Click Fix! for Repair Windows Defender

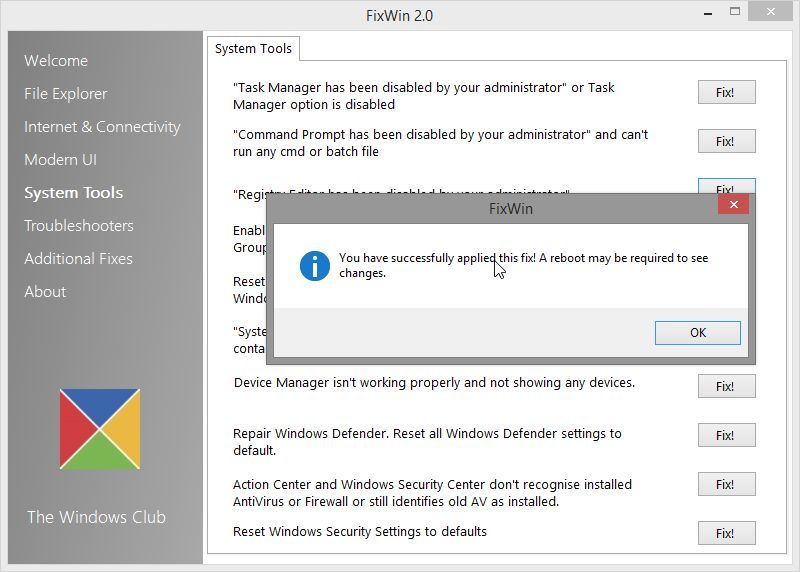coord(726,435)
